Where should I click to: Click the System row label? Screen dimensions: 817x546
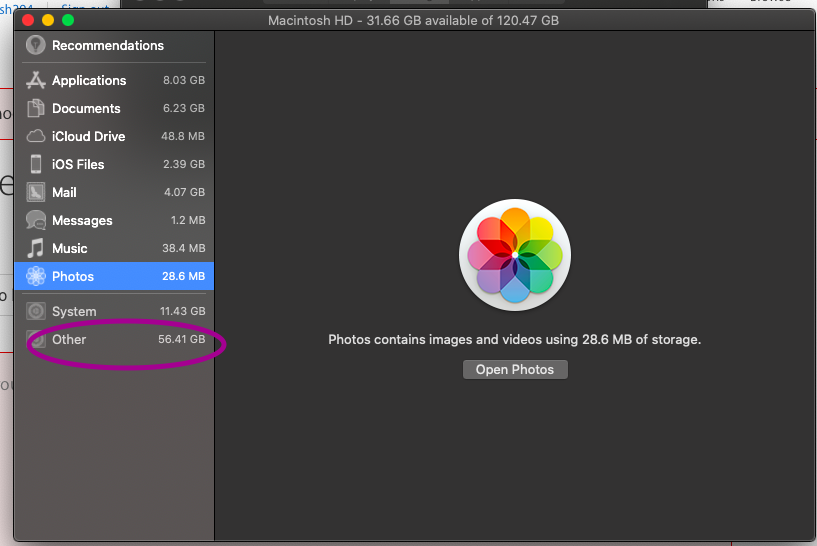point(74,312)
